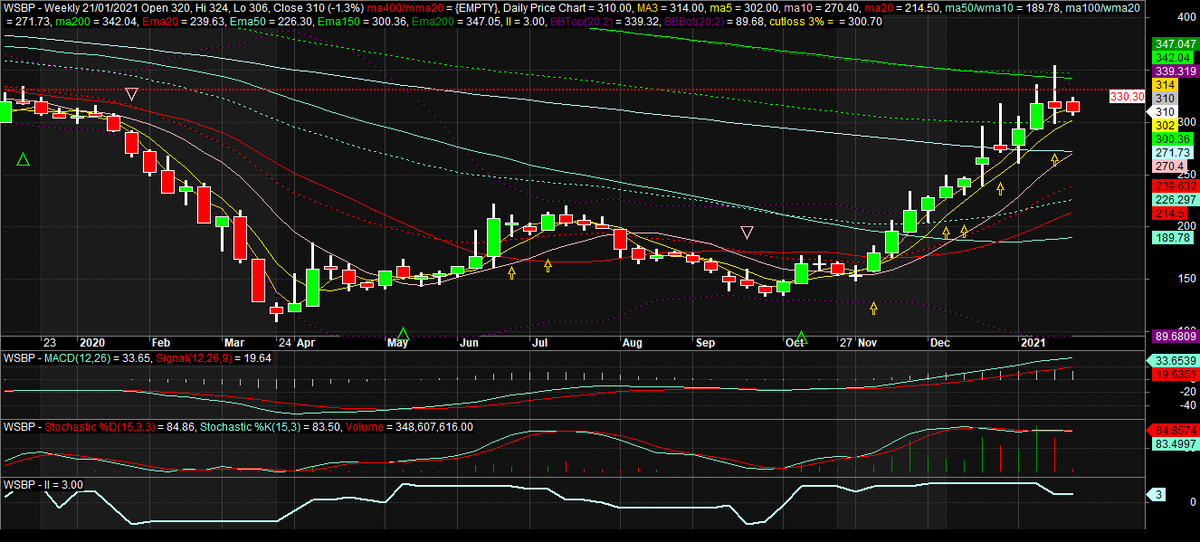The image size is (1200, 542).
Task: Click the tall green candlestick in early June
Action: click(x=493, y=238)
